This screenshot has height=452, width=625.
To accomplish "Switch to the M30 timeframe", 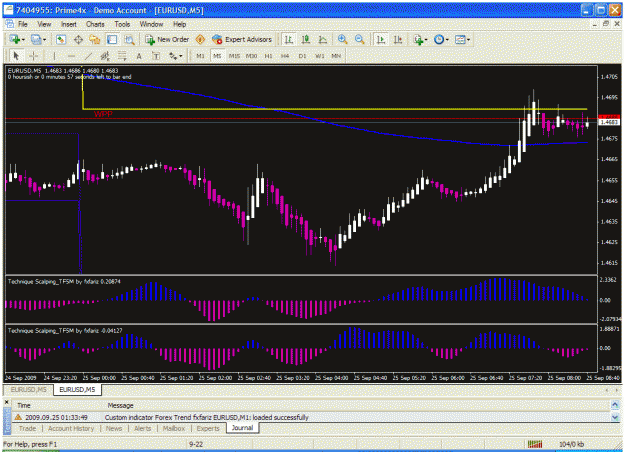I will tap(251, 56).
